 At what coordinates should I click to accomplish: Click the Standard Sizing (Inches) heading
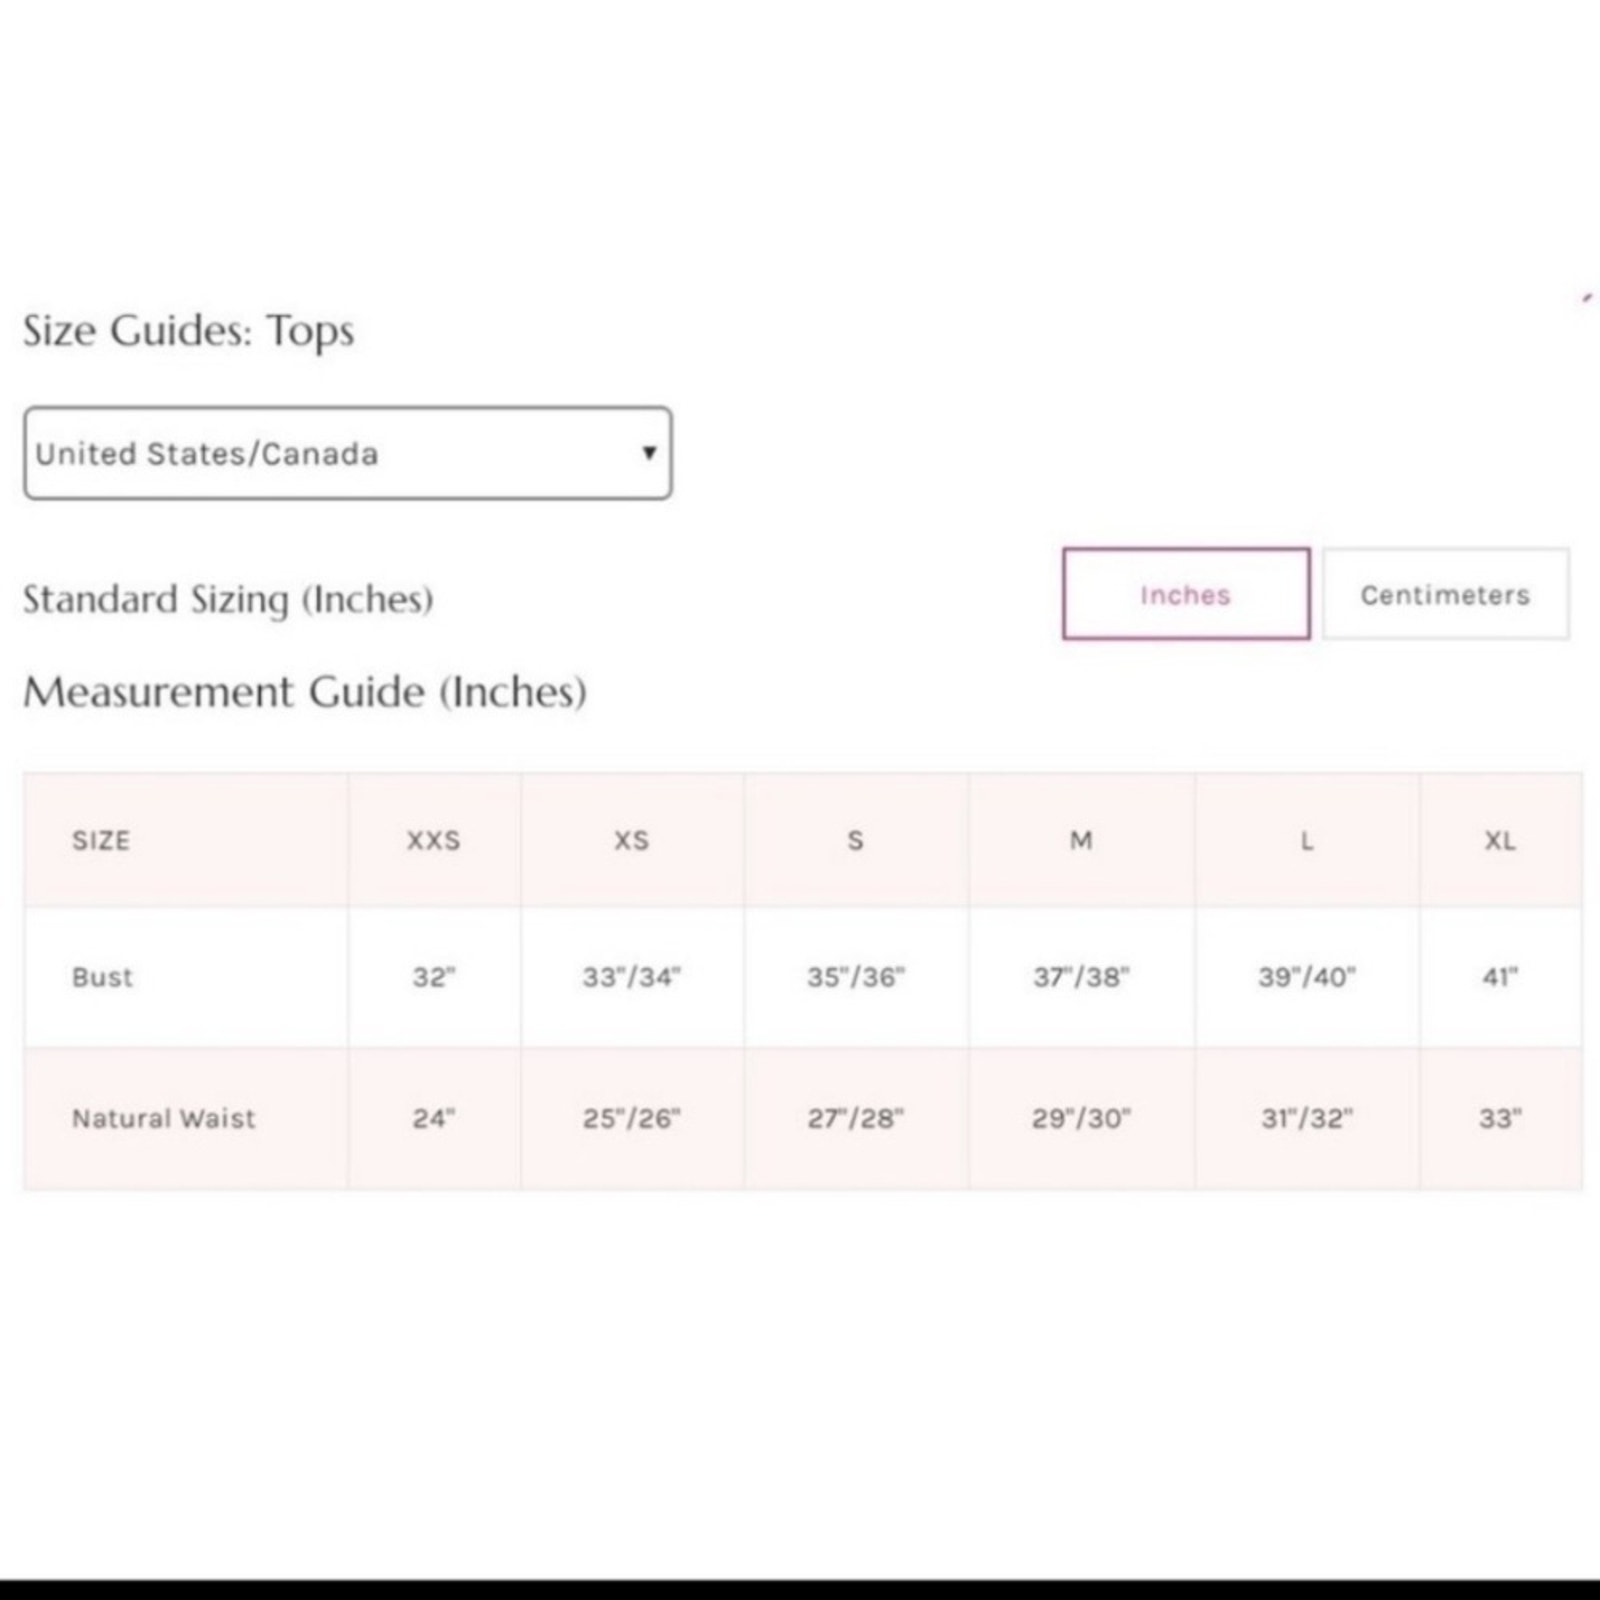tap(228, 599)
